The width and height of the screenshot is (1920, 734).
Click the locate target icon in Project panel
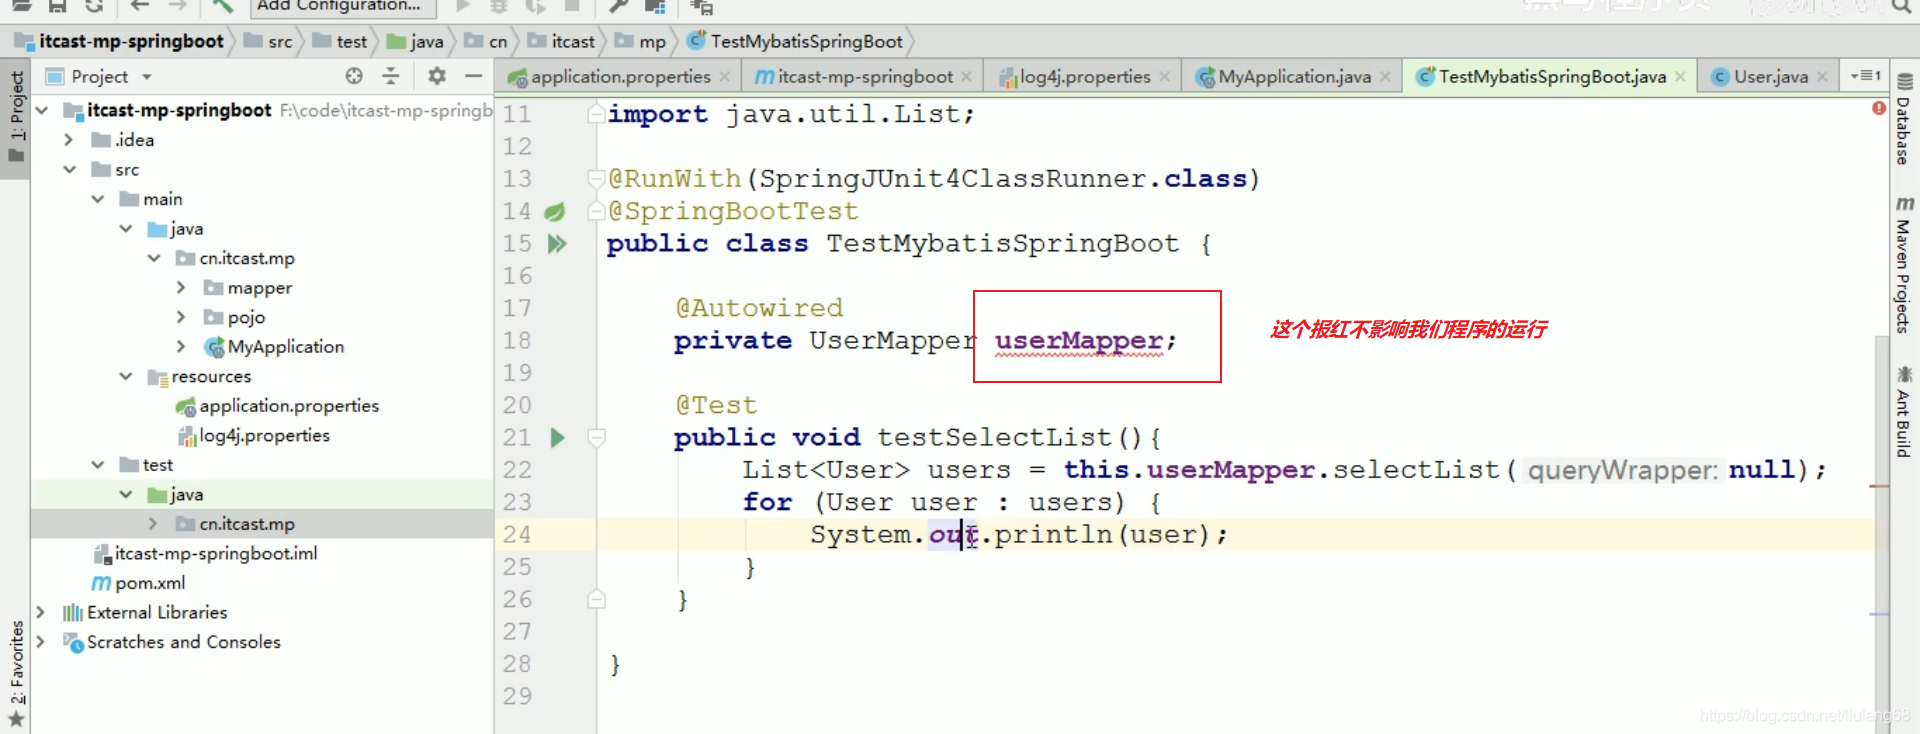(x=354, y=76)
